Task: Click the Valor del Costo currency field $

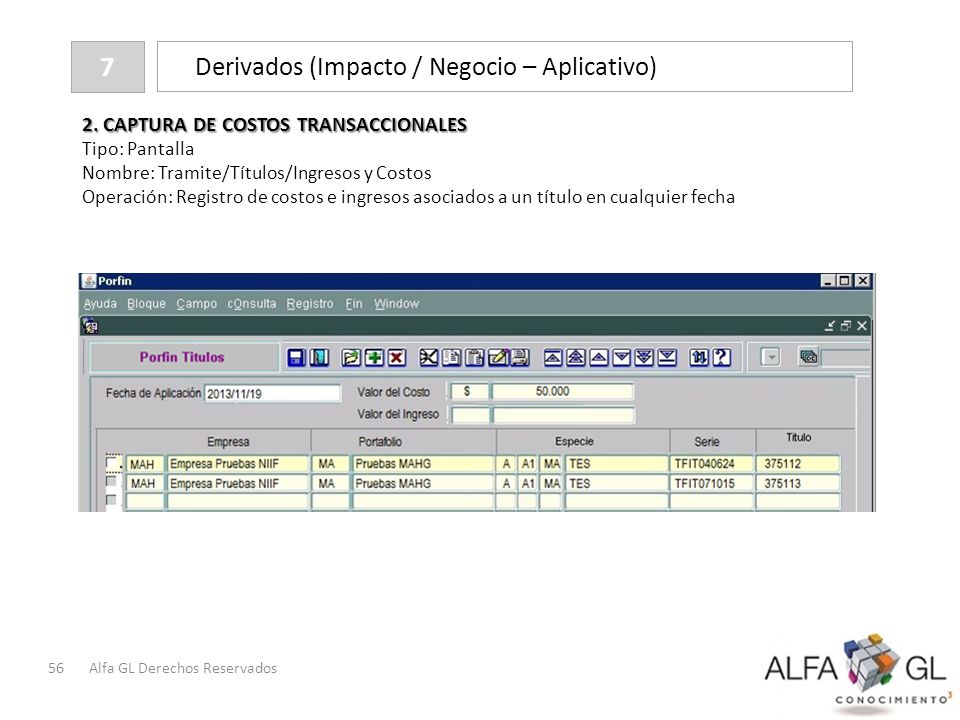Action: (470, 391)
